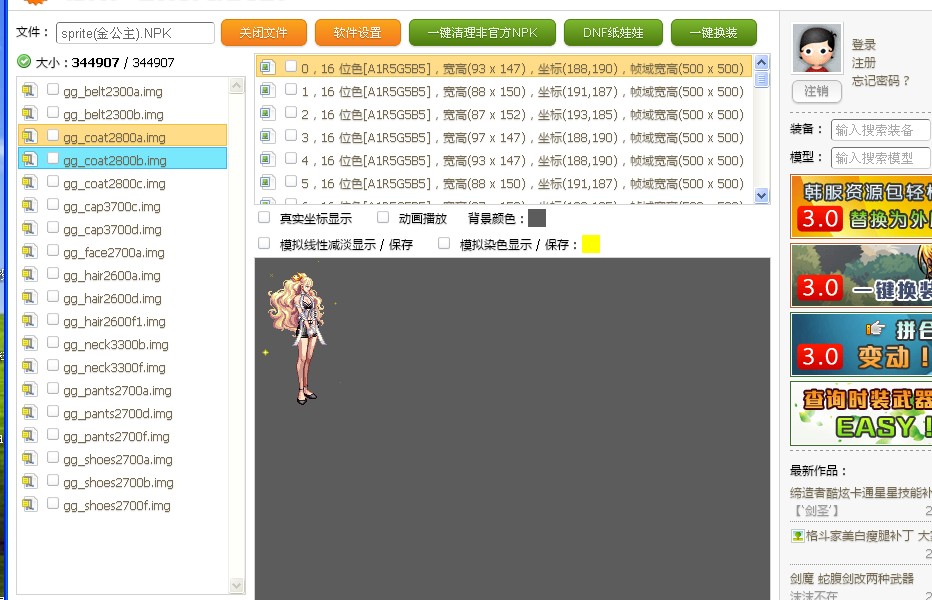Click the user avatar picture
The height and width of the screenshot is (600, 932).
tap(817, 48)
